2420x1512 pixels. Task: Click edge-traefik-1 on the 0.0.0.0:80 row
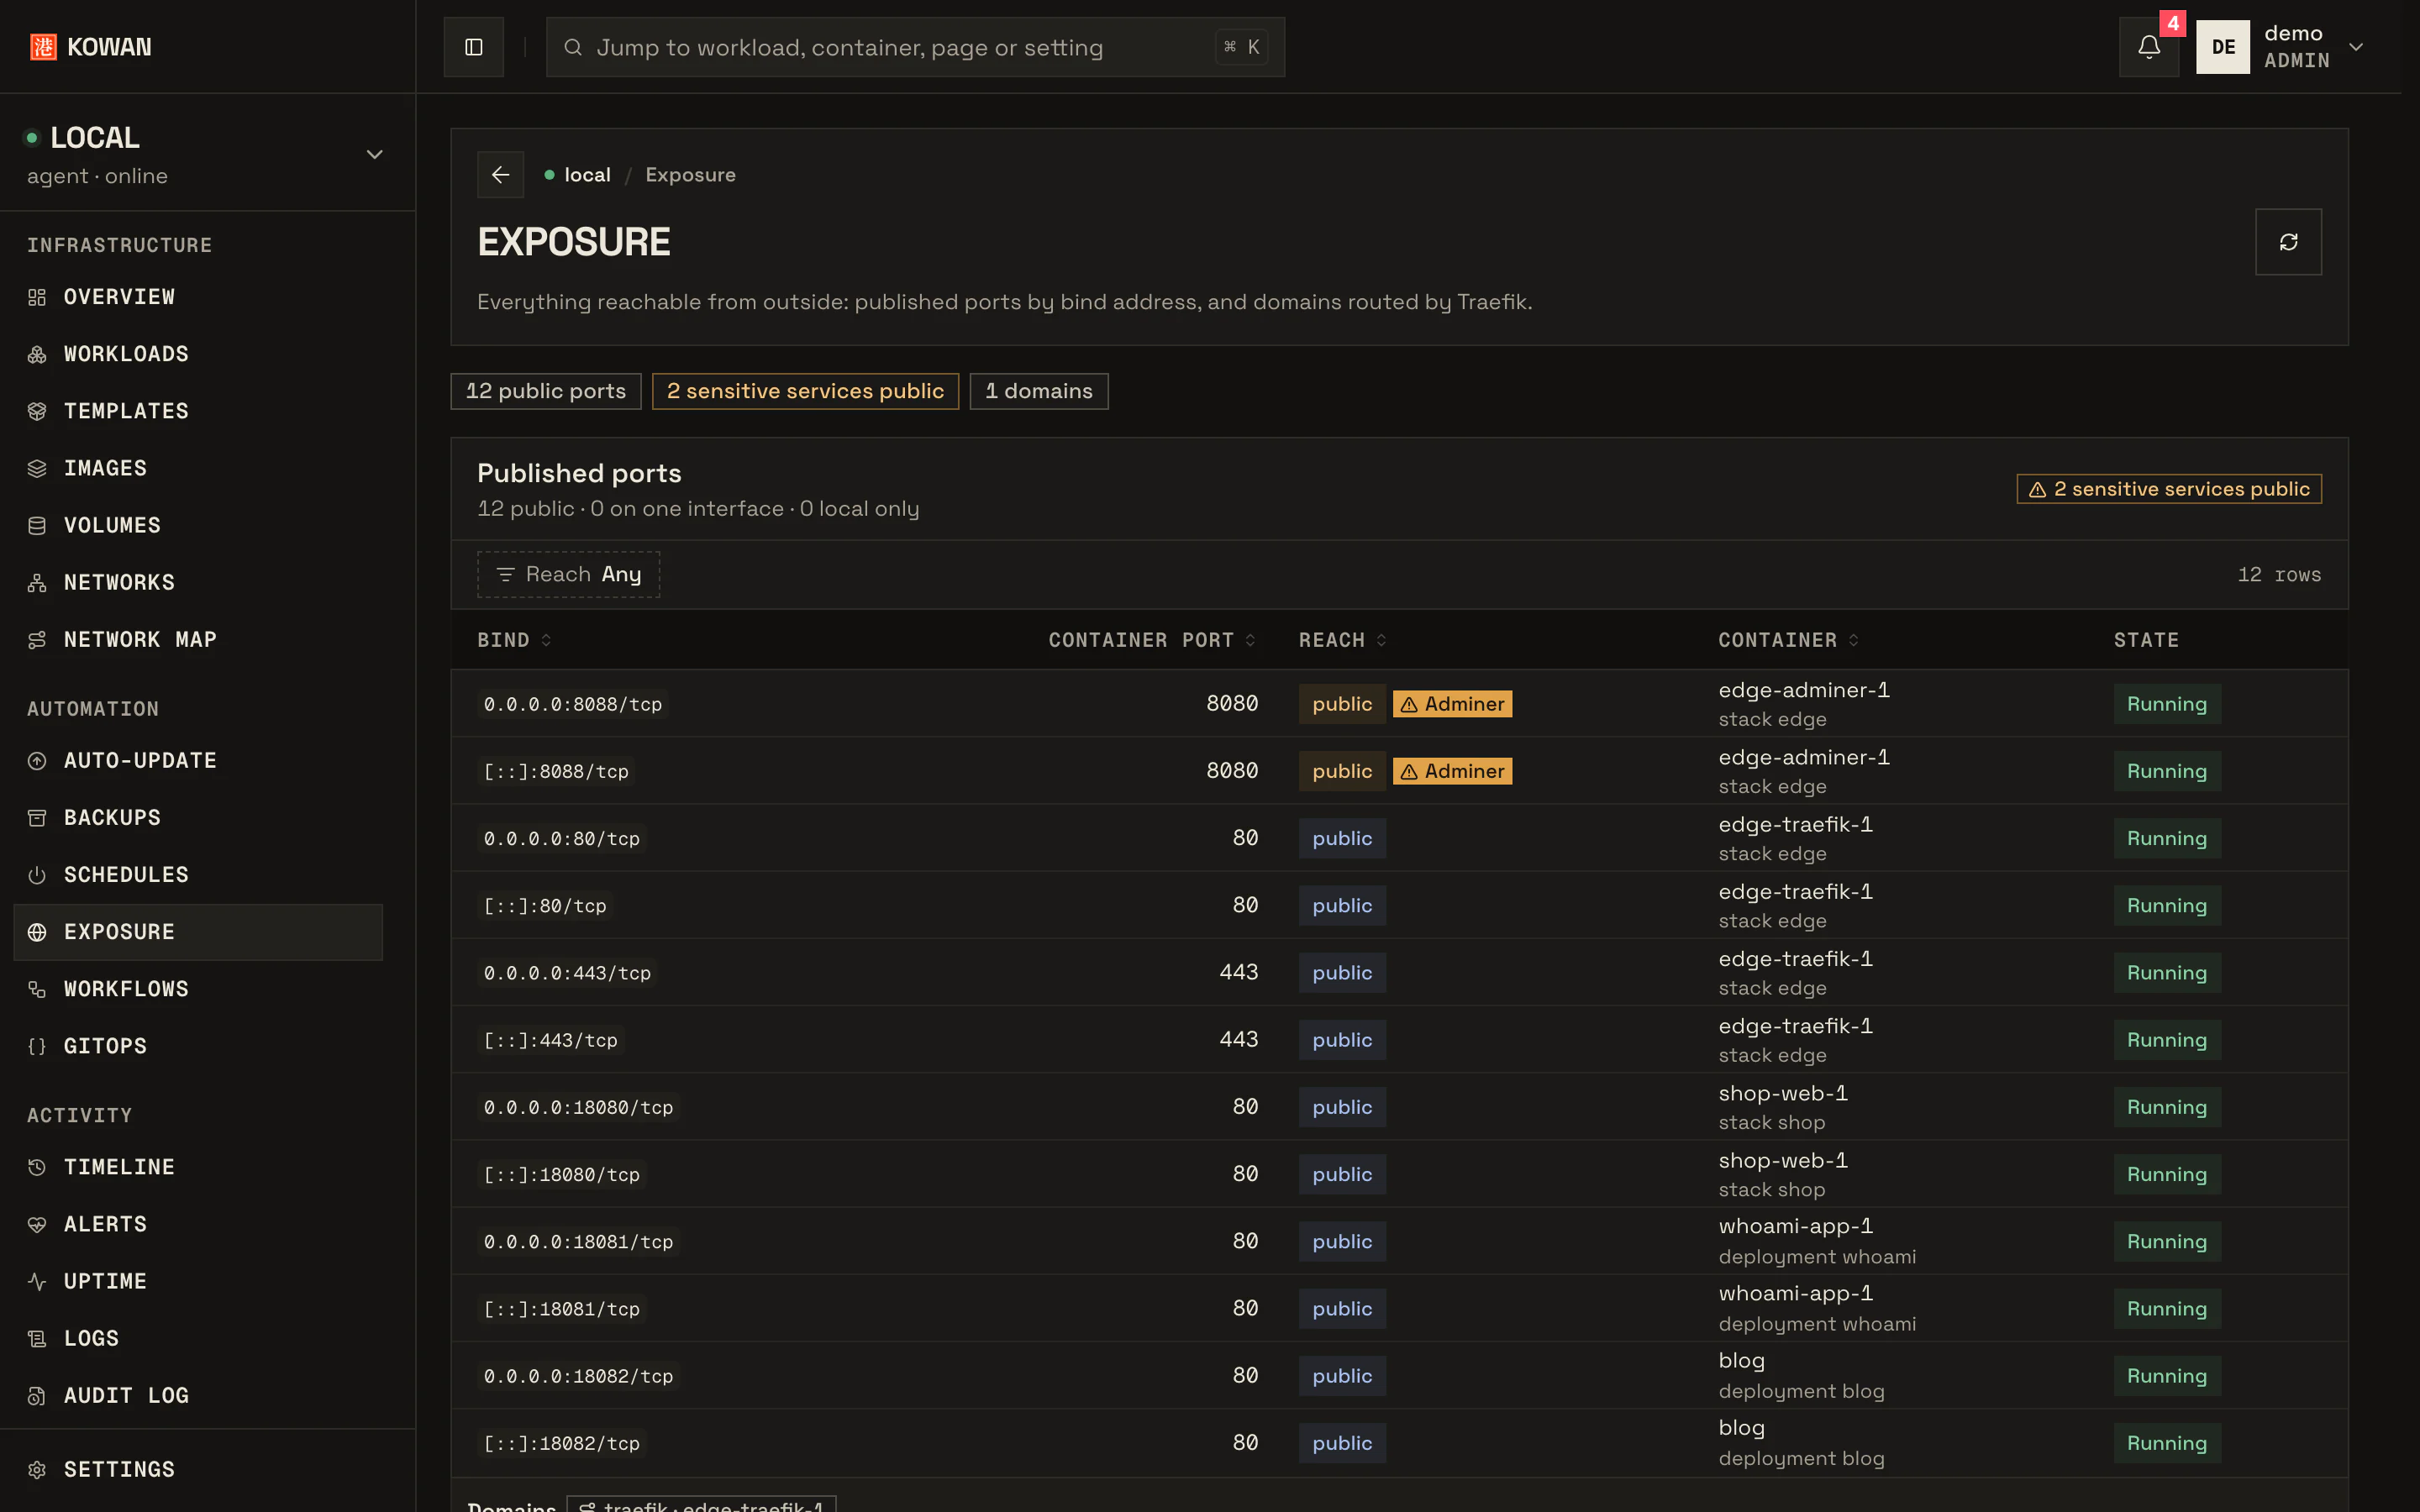click(1795, 825)
